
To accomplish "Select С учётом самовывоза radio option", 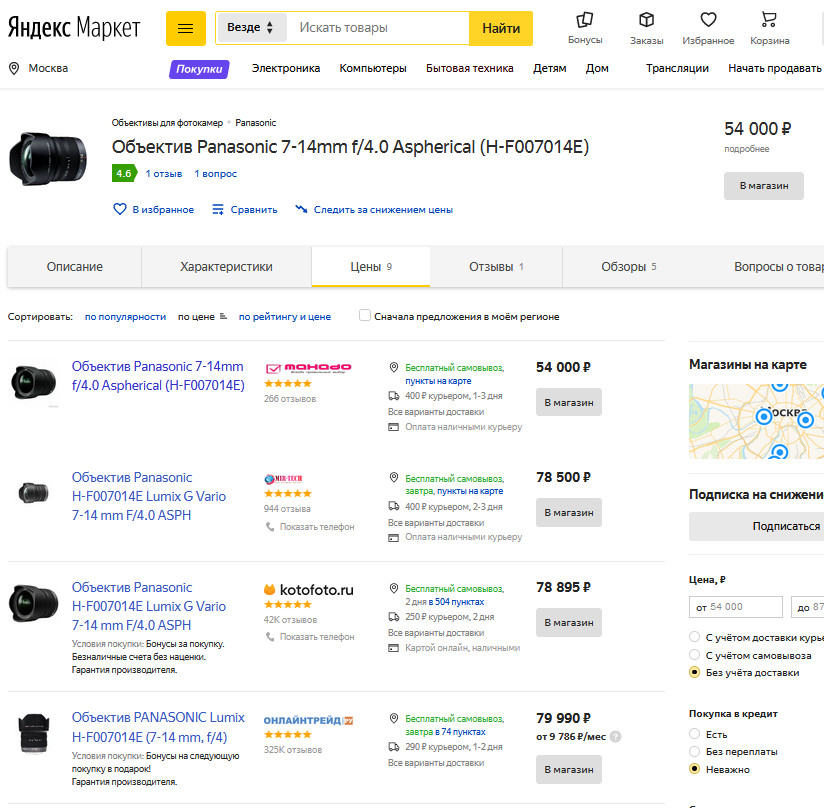I will tap(694, 655).
